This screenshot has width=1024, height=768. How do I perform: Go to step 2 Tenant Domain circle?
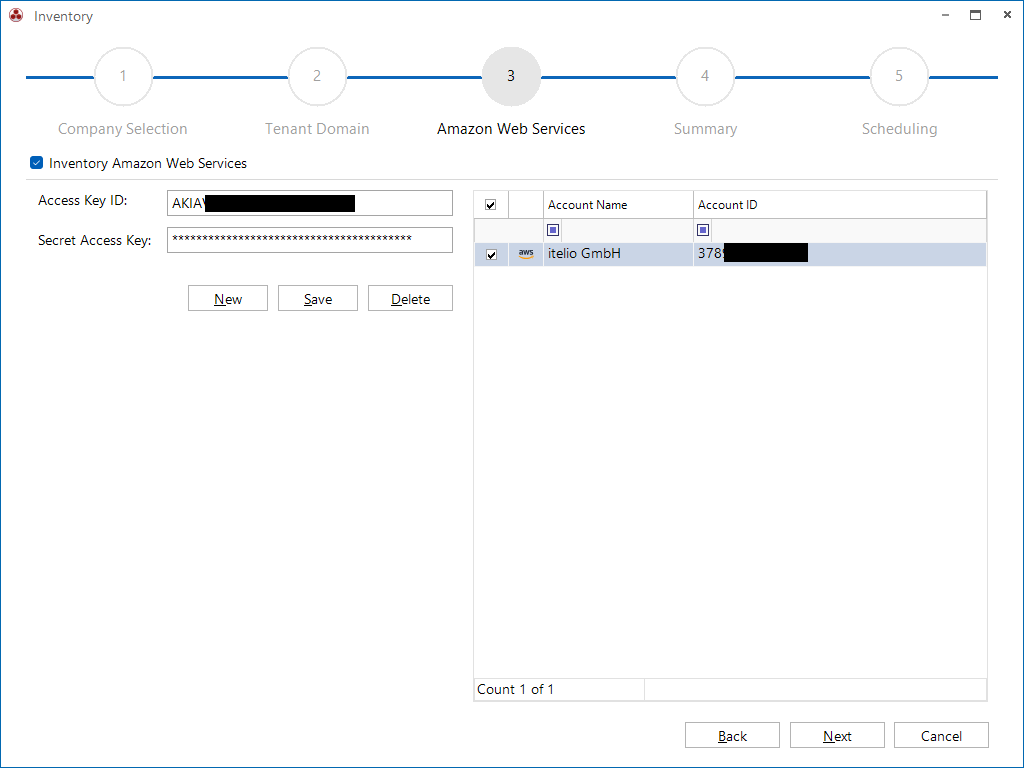point(317,76)
